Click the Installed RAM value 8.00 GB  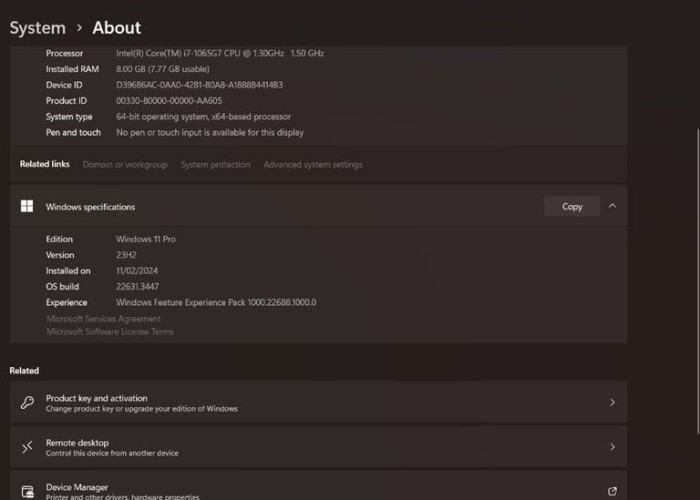click(x=162, y=69)
